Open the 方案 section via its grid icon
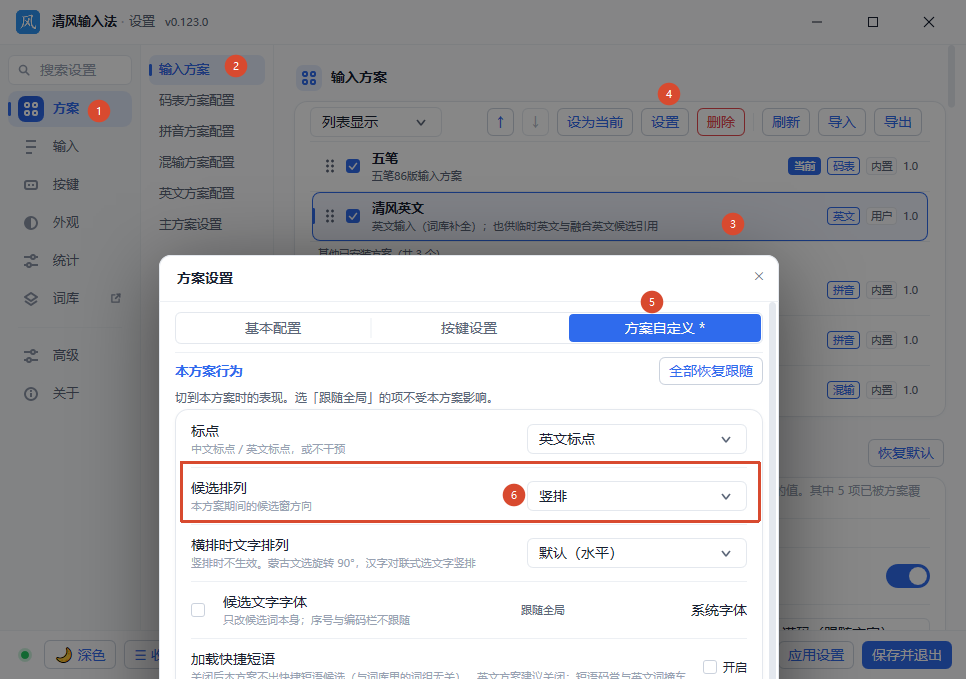Viewport: 966px width, 679px height. click(x=31, y=109)
